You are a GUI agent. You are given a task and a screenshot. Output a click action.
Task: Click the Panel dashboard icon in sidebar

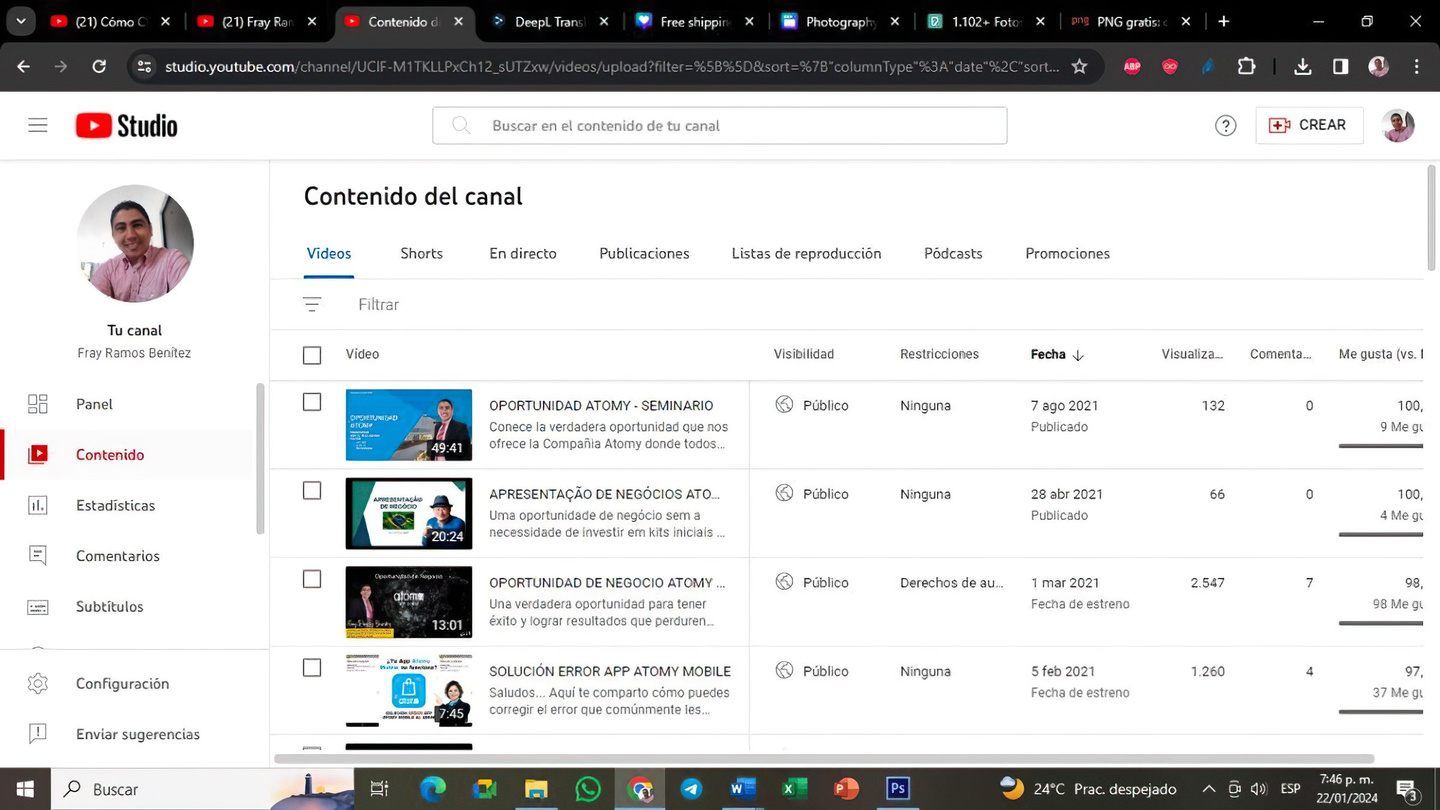tap(38, 404)
